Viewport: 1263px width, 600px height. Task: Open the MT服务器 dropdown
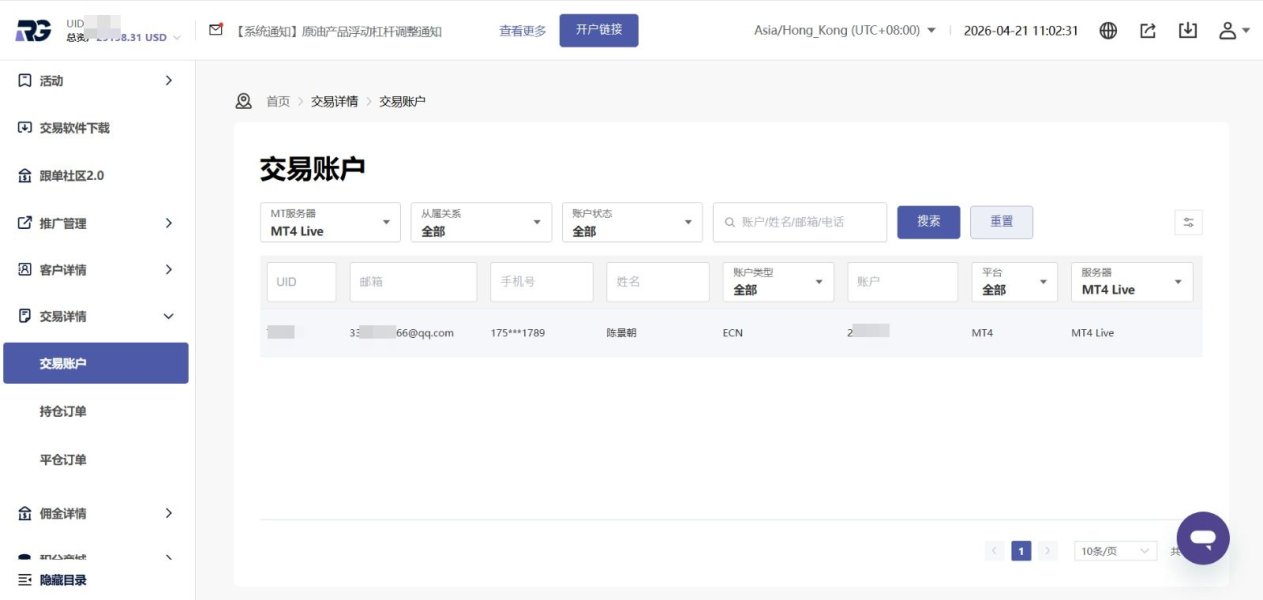coord(330,222)
